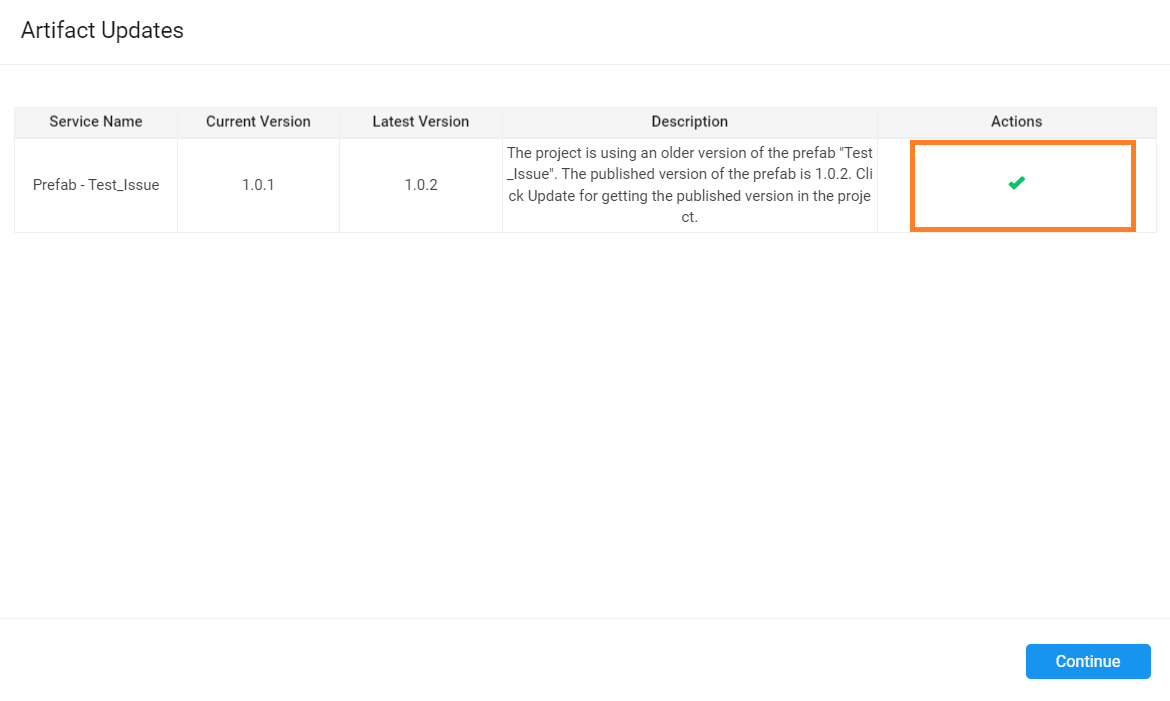1170x701 pixels.
Task: Click the Actions column header
Action: click(1016, 122)
